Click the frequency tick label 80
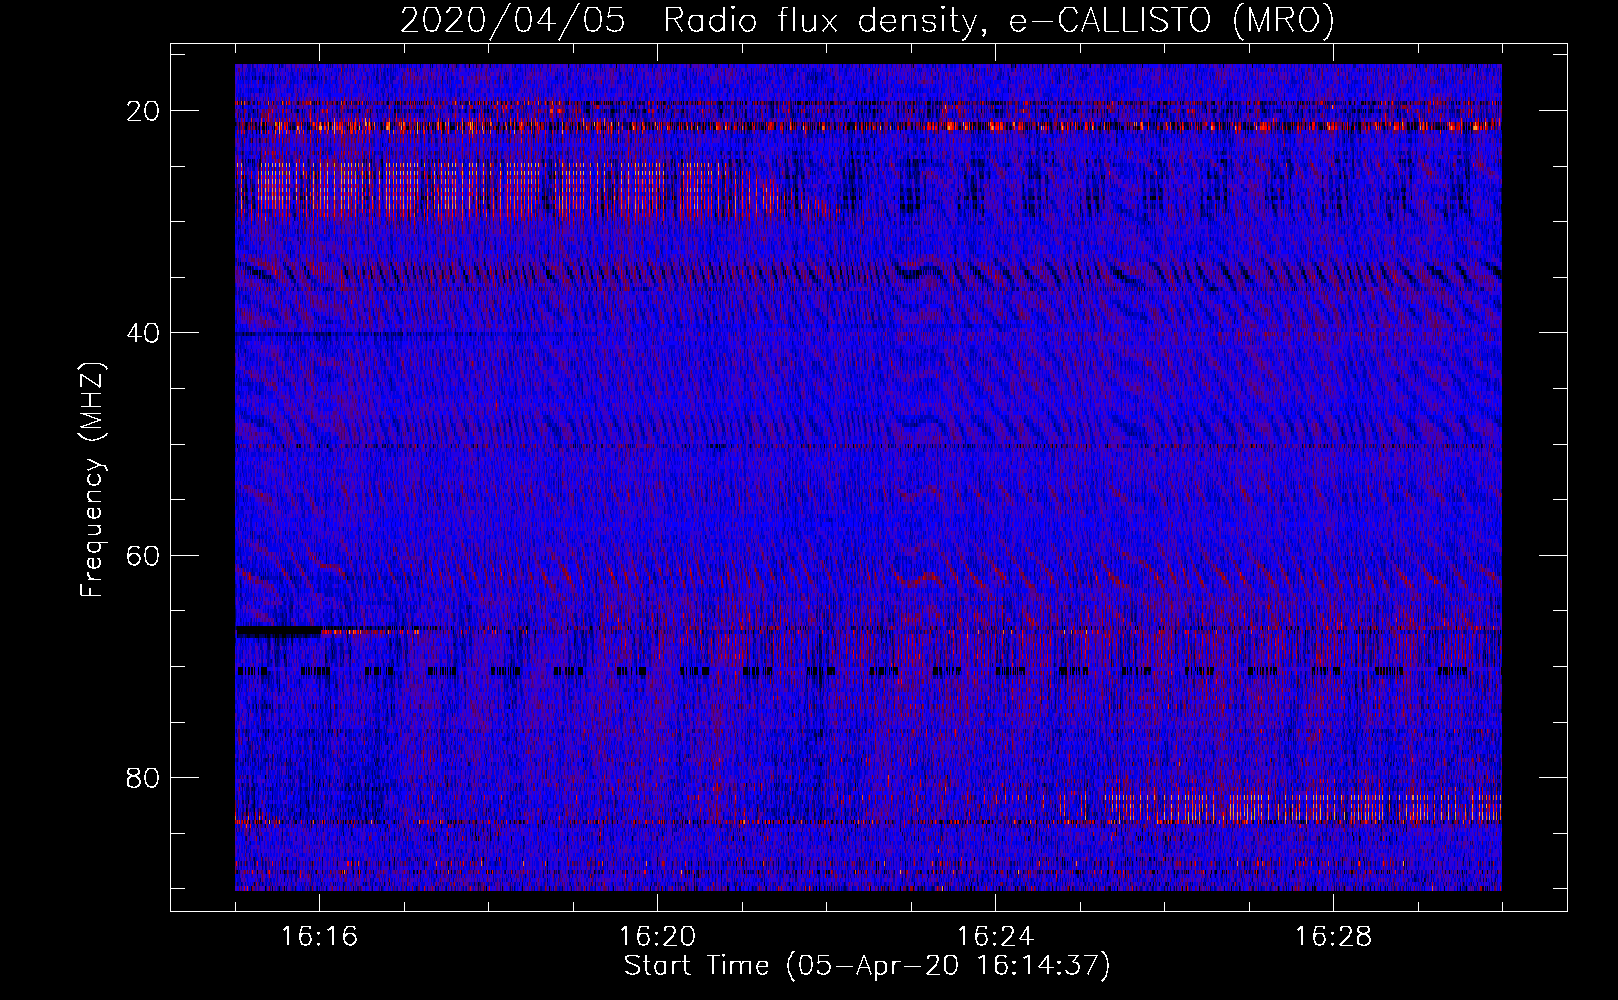This screenshot has height=1000, width=1618. (x=144, y=777)
